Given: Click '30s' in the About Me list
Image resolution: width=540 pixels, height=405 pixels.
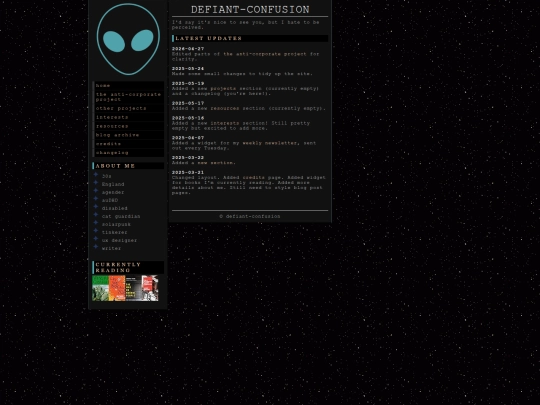Looking at the screenshot, I should coord(106,176).
